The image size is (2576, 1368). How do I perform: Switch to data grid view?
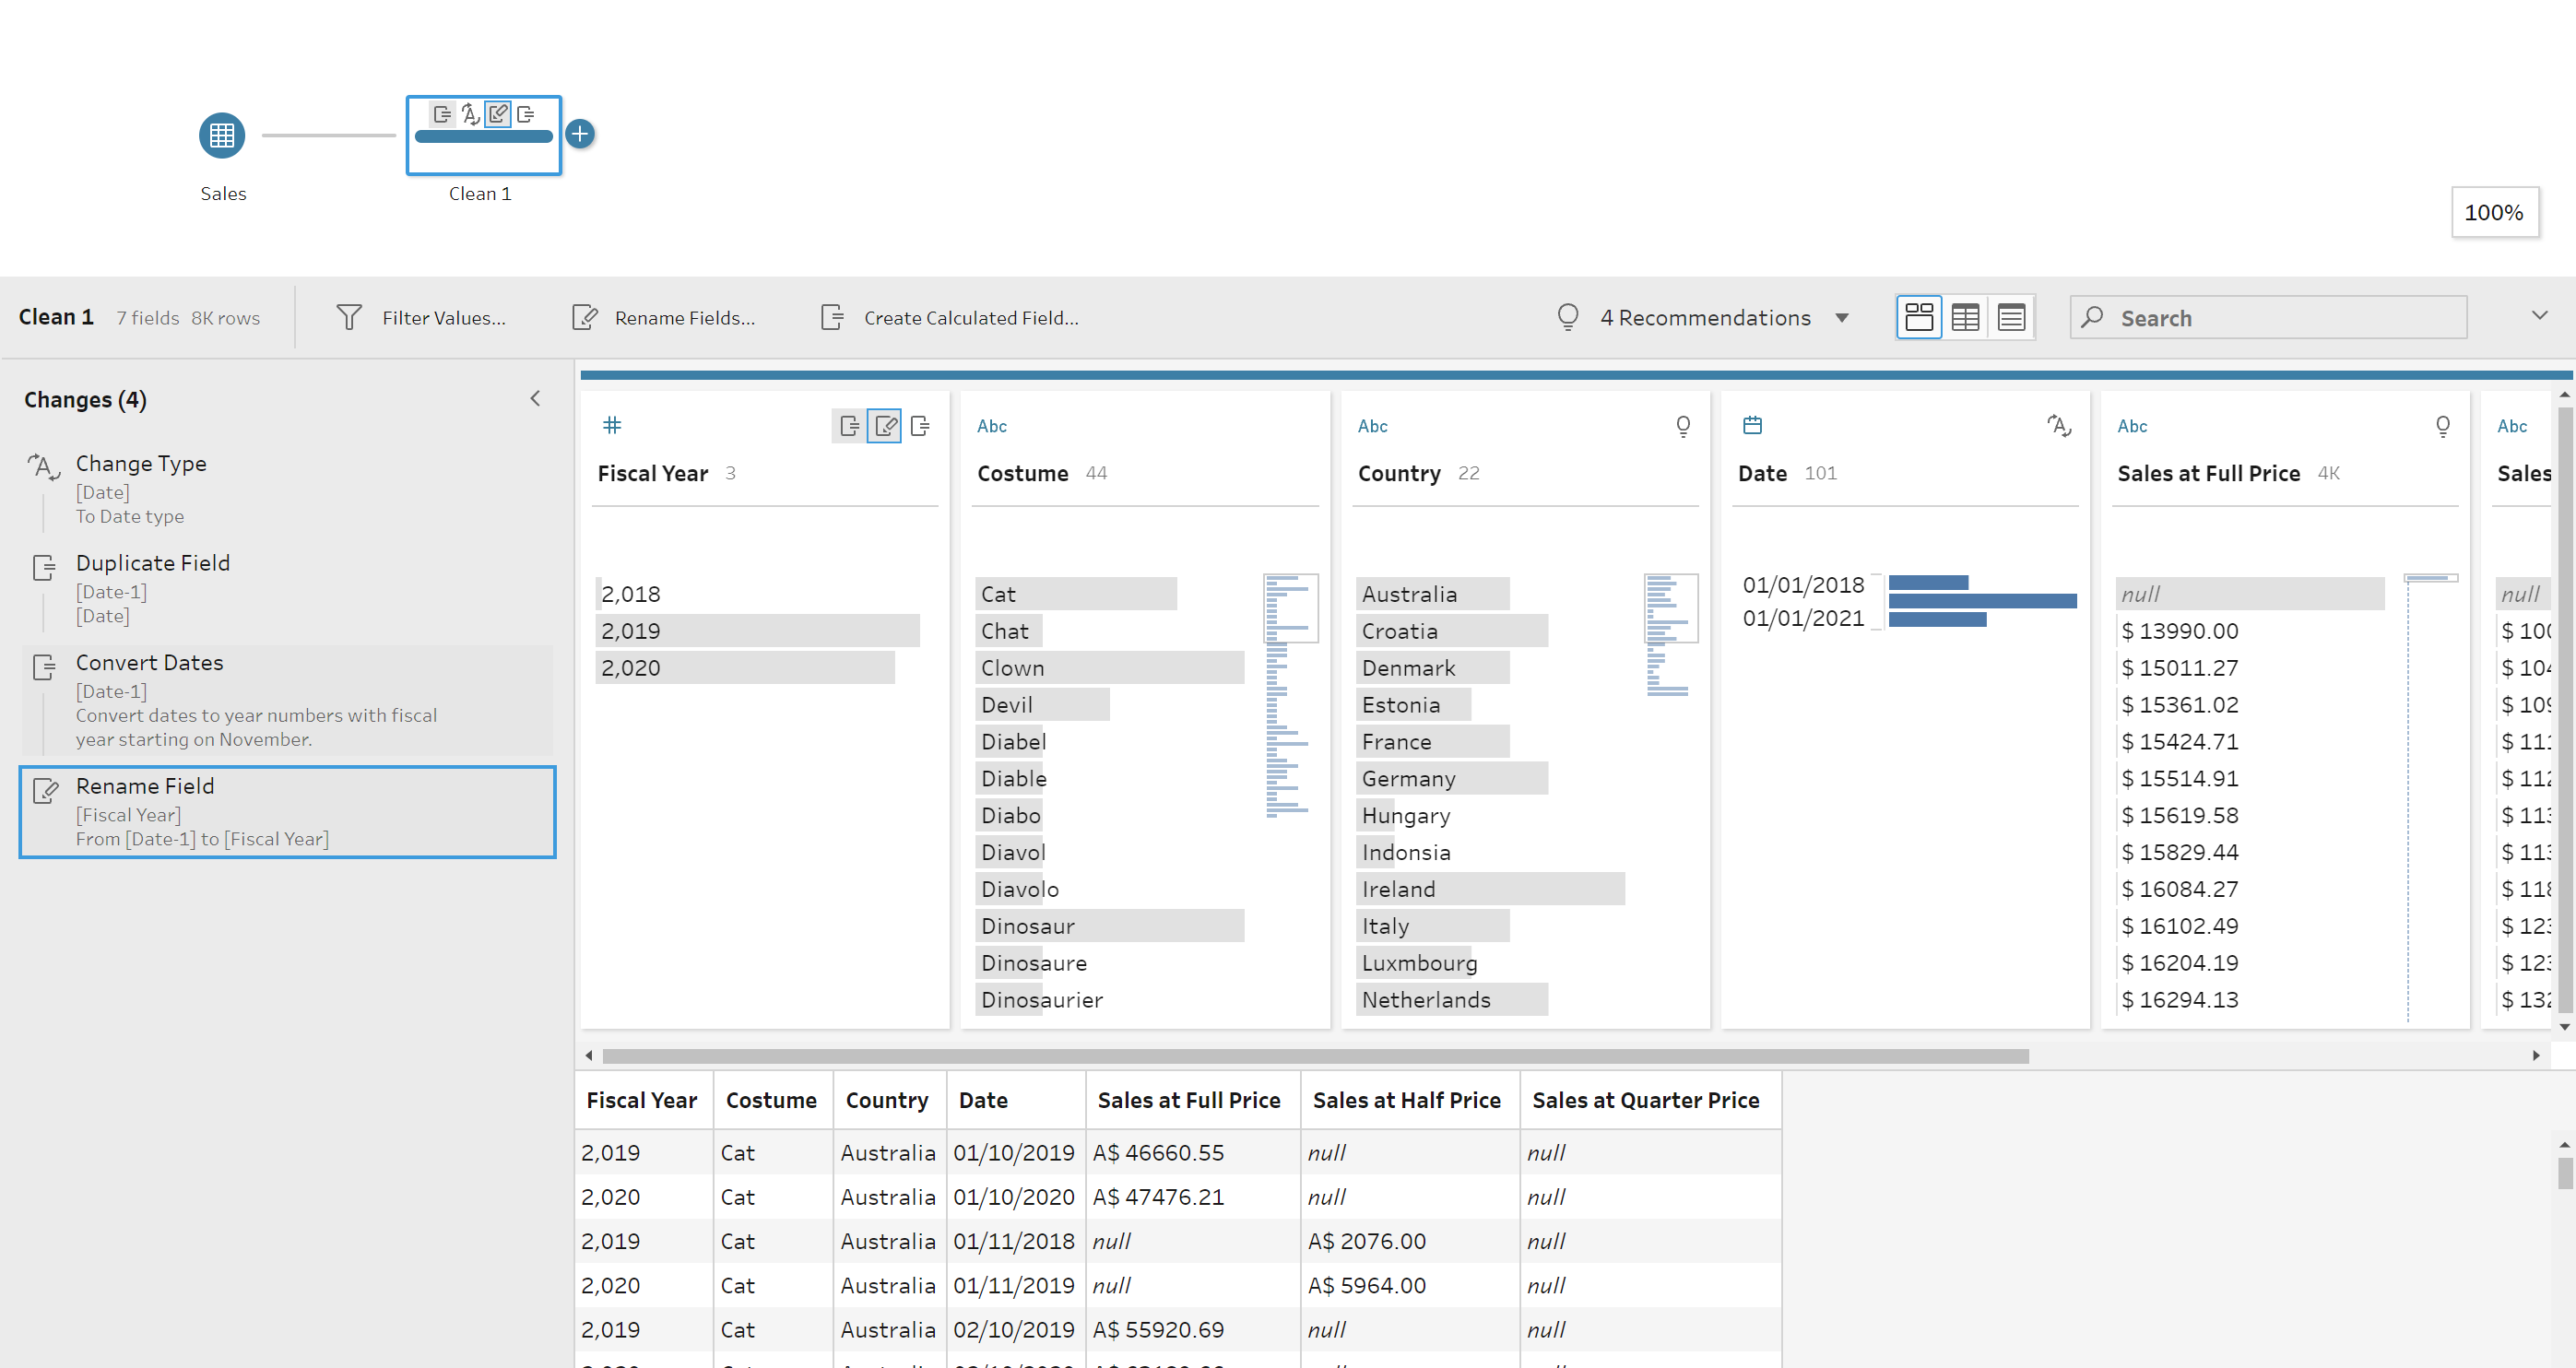tap(1965, 318)
